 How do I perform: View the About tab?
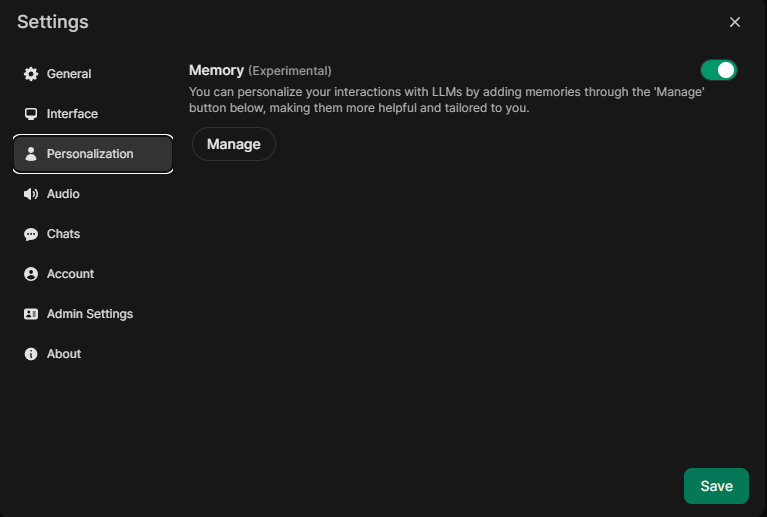(64, 354)
